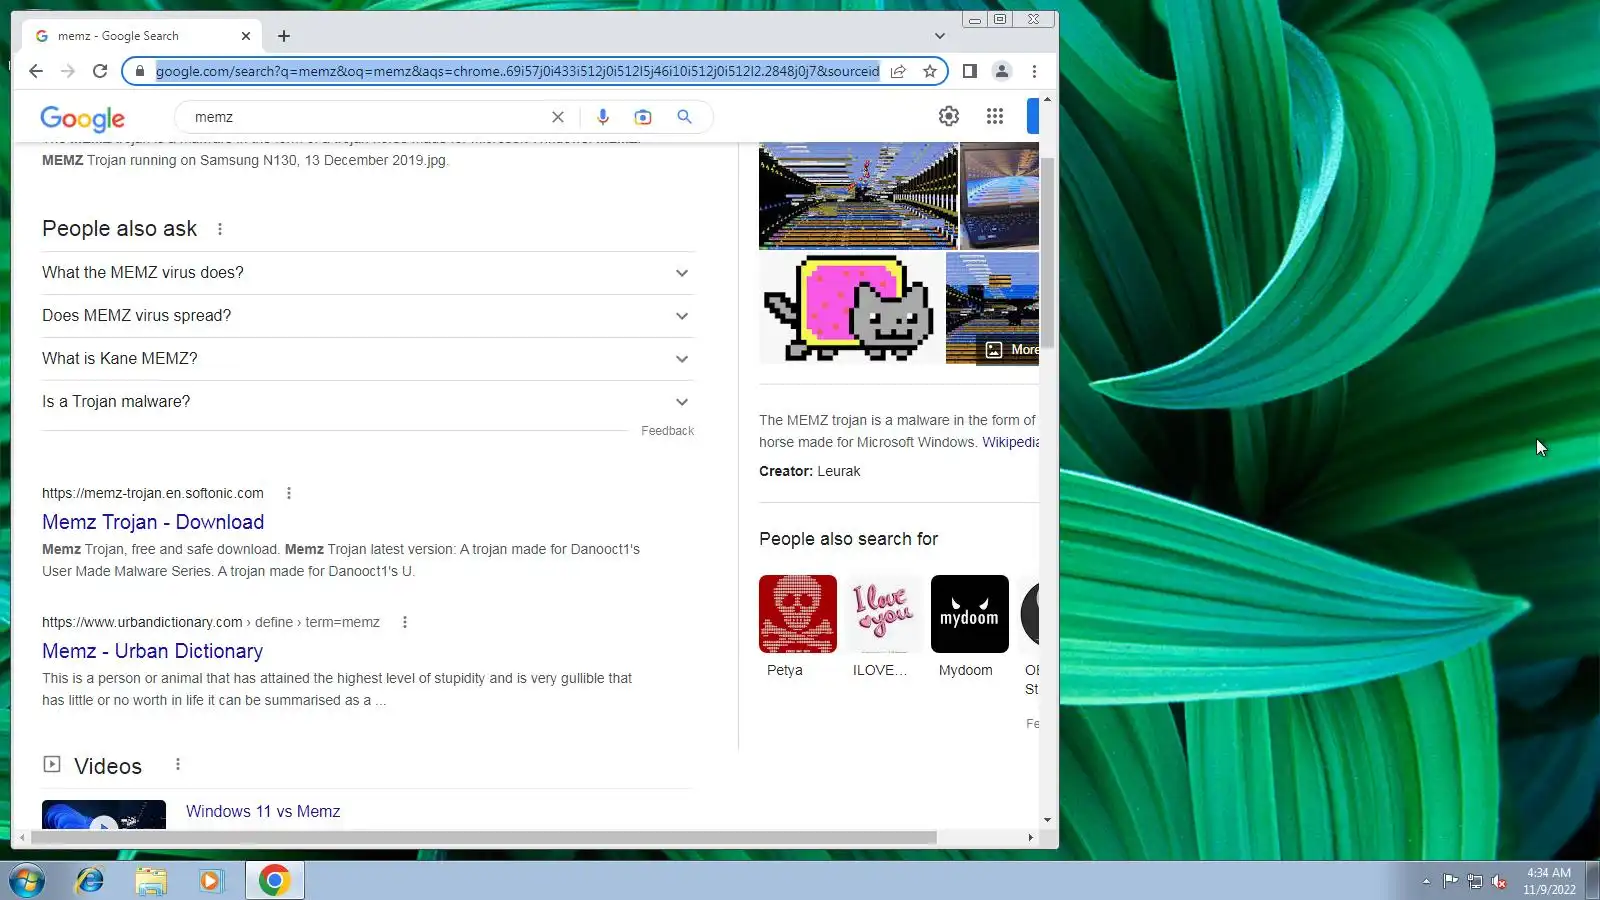This screenshot has width=1600, height=900.
Task: Click the partially visible blue Sign in button
Action: click(x=1033, y=116)
